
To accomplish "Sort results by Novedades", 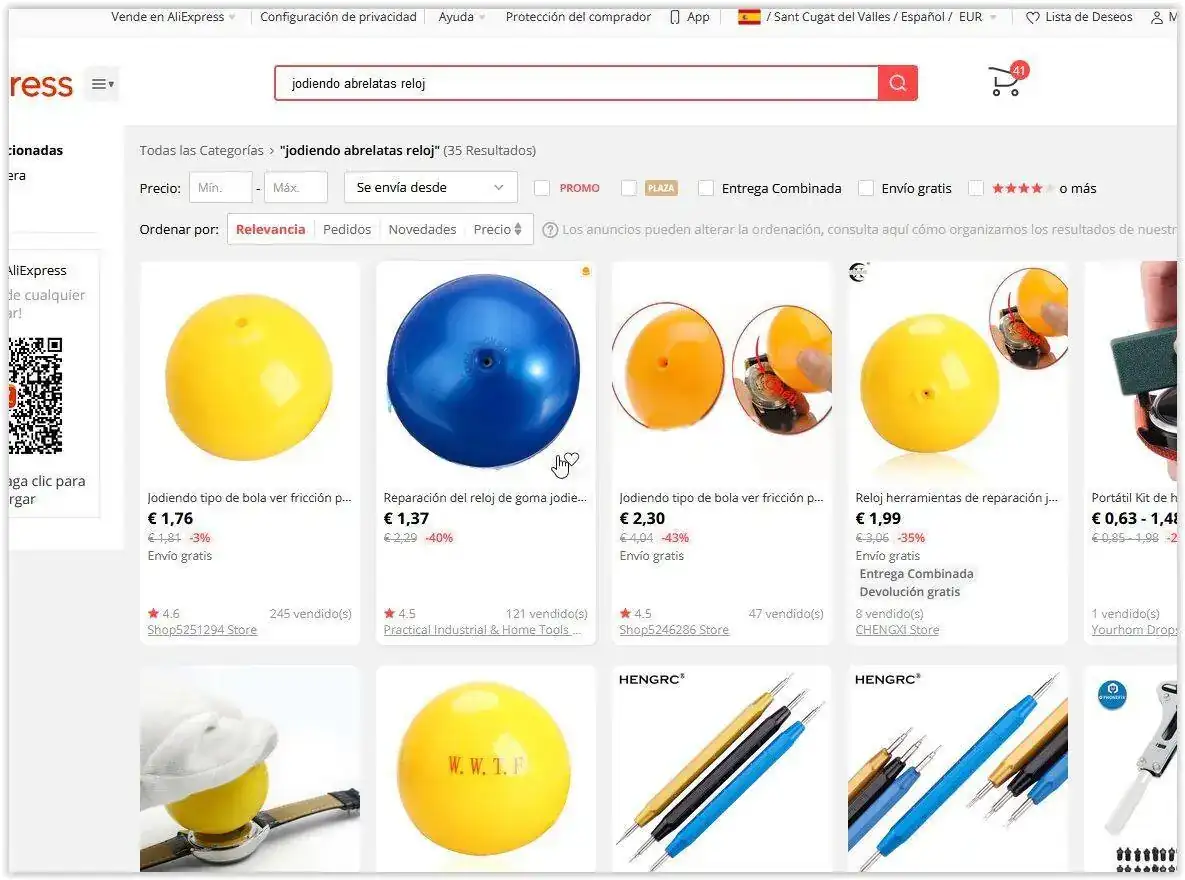I will 422,229.
